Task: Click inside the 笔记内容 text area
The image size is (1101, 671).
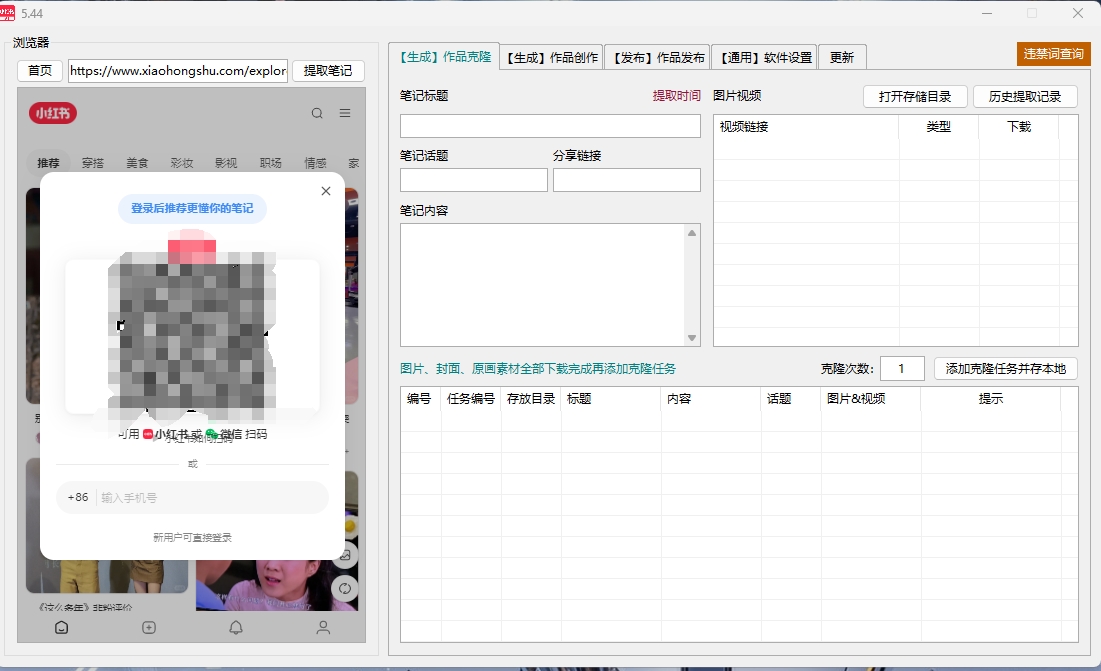Action: click(543, 285)
